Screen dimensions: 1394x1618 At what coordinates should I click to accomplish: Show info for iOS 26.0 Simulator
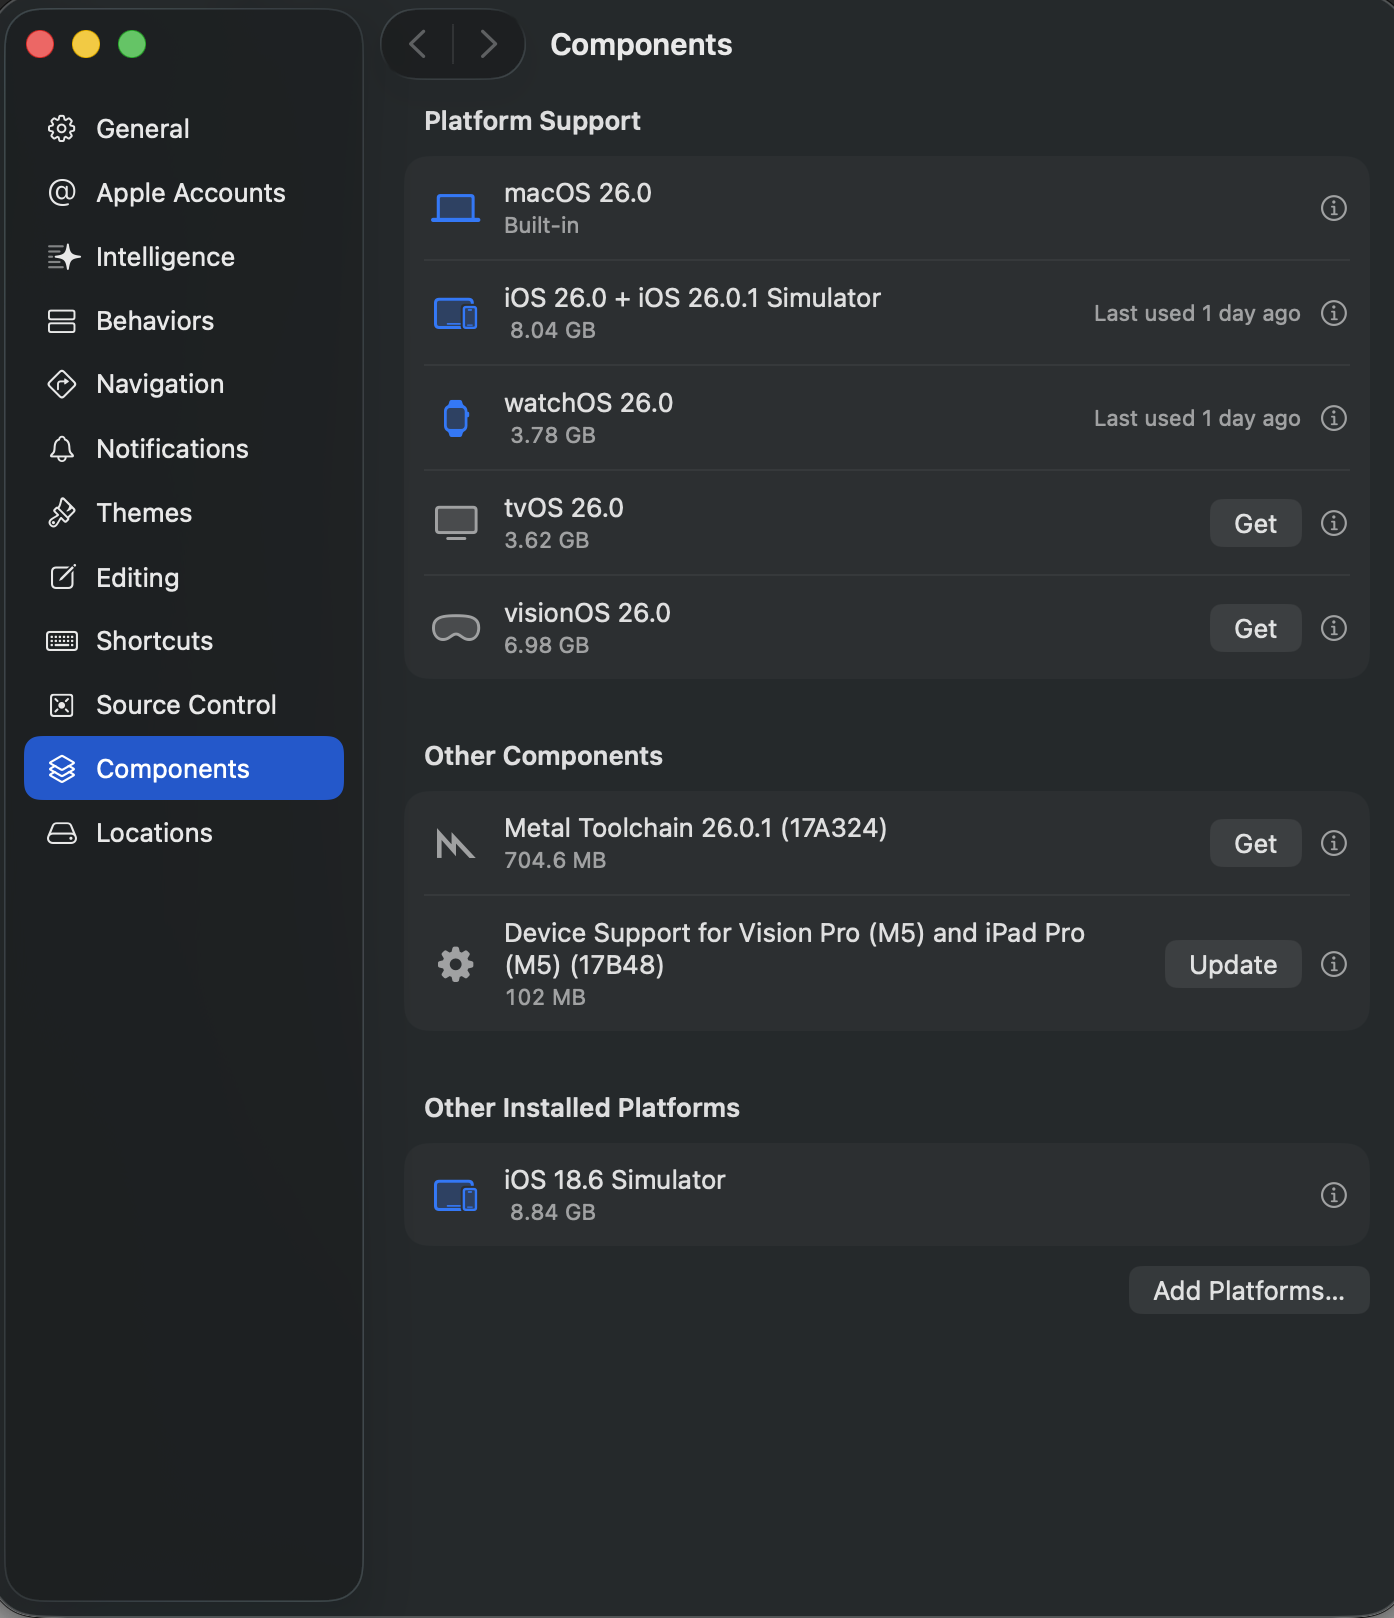coord(1333,313)
